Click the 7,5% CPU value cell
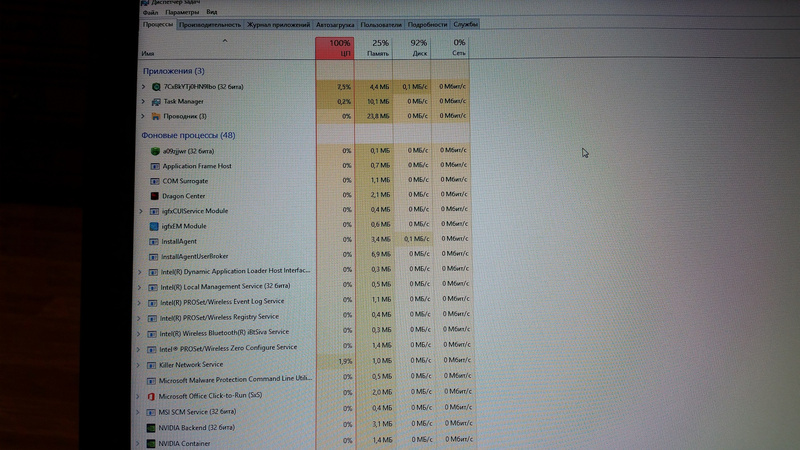The width and height of the screenshot is (800, 450). tap(335, 87)
